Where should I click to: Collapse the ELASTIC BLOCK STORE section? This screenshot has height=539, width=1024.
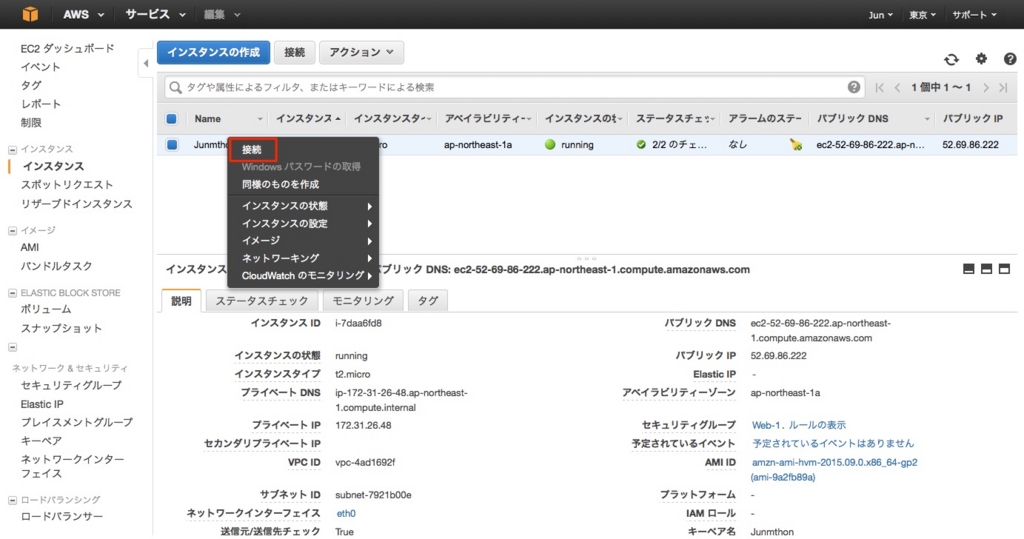(12, 293)
